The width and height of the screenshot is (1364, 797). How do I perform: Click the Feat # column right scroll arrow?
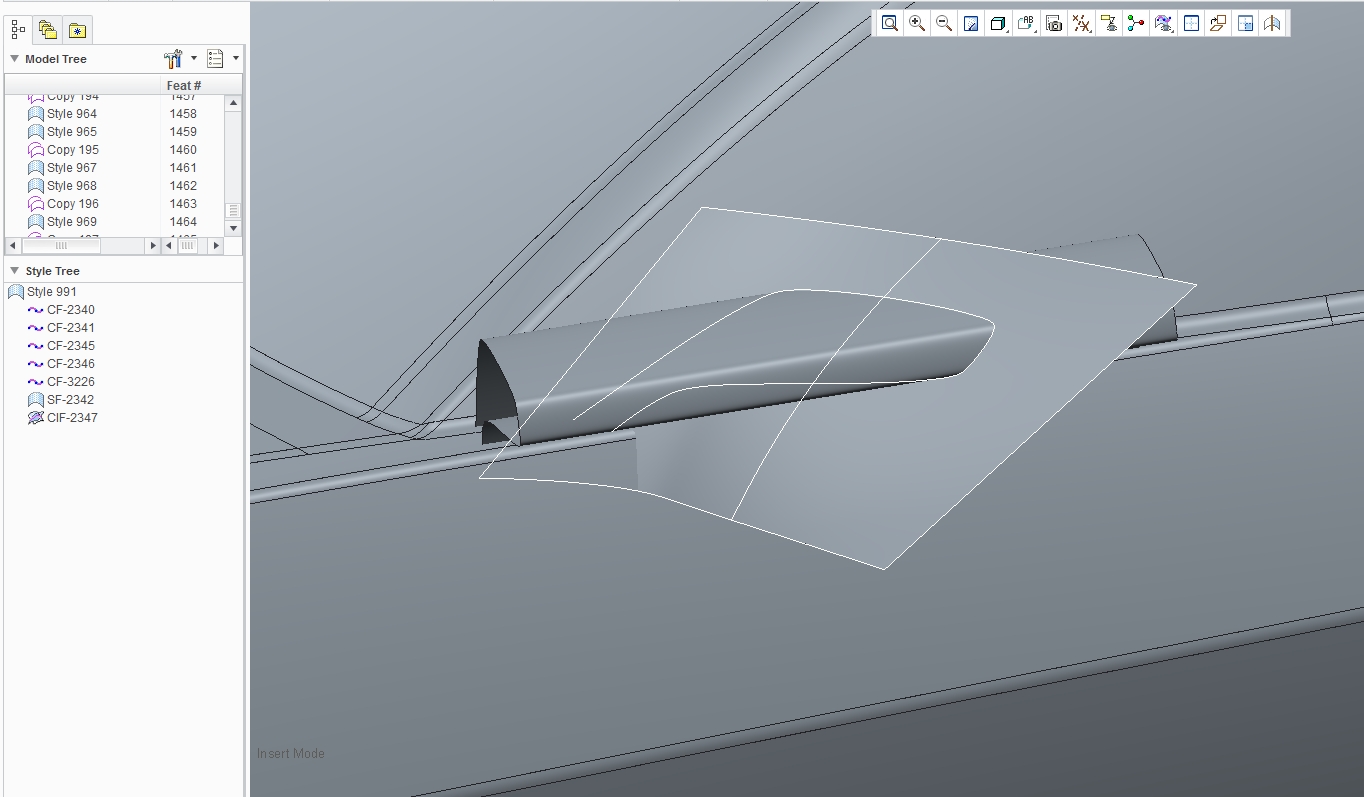coord(218,245)
